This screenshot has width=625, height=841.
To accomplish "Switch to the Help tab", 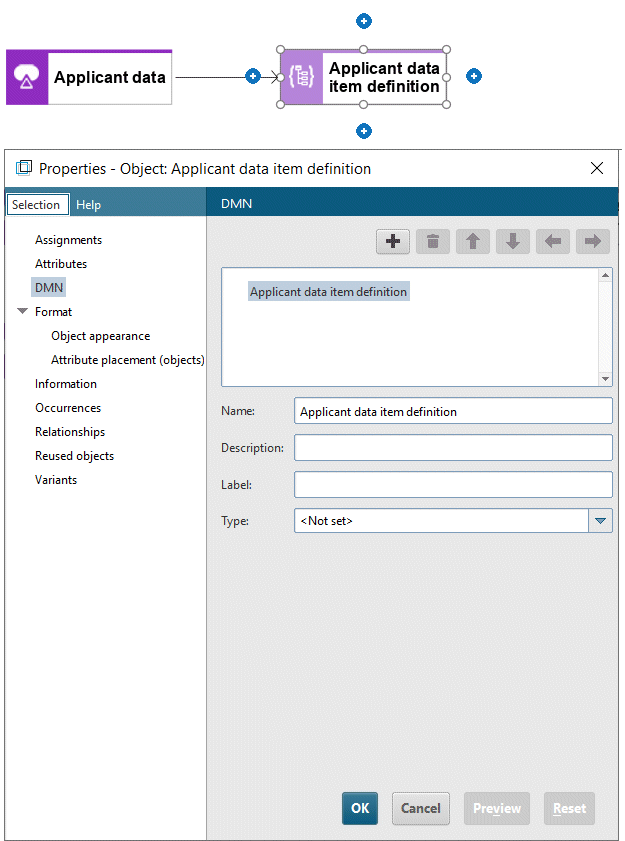I will point(89,205).
